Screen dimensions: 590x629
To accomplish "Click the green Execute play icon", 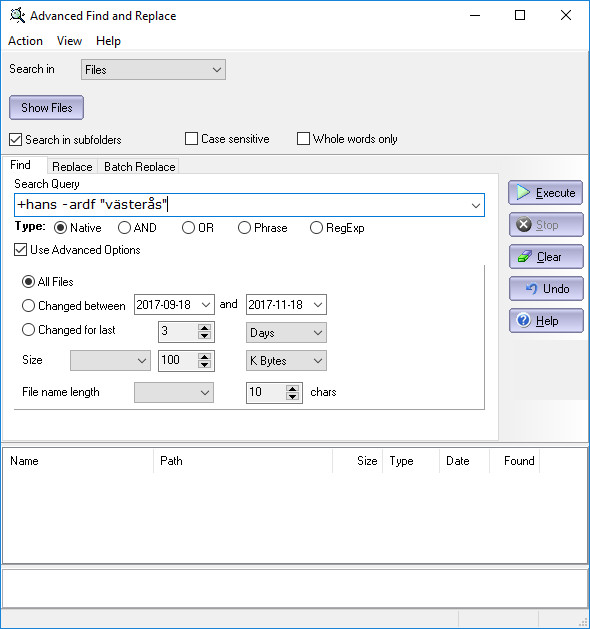I will [x=523, y=193].
